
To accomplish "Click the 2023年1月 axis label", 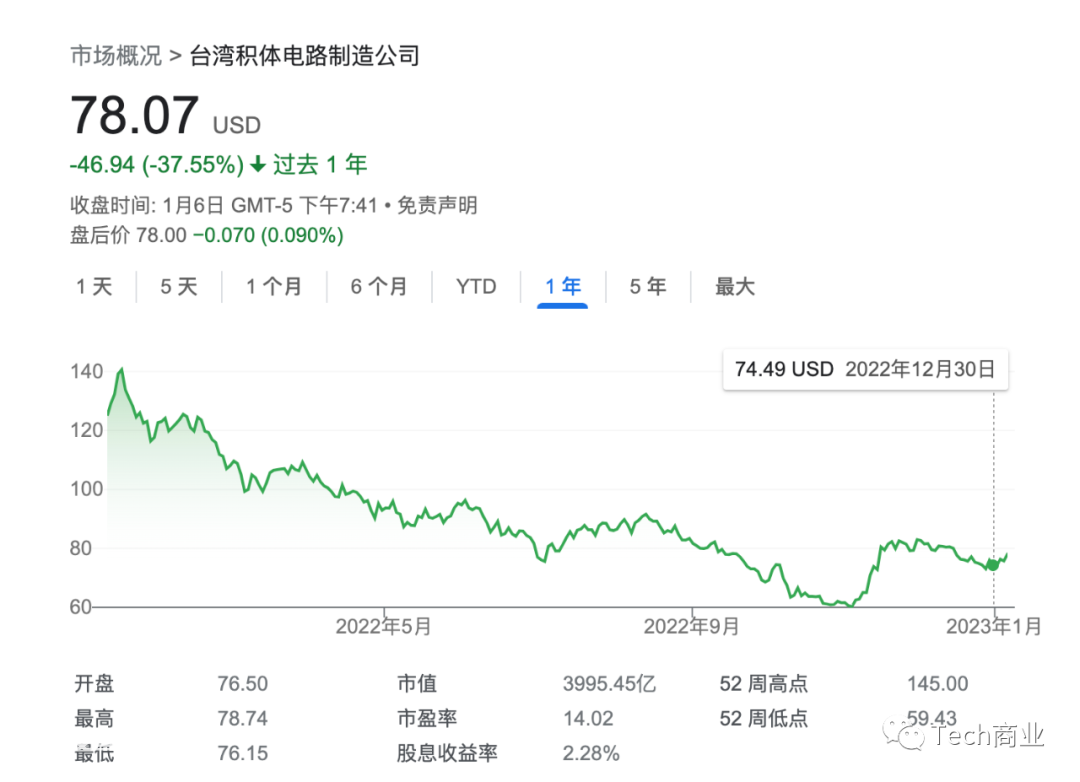I will click(994, 626).
